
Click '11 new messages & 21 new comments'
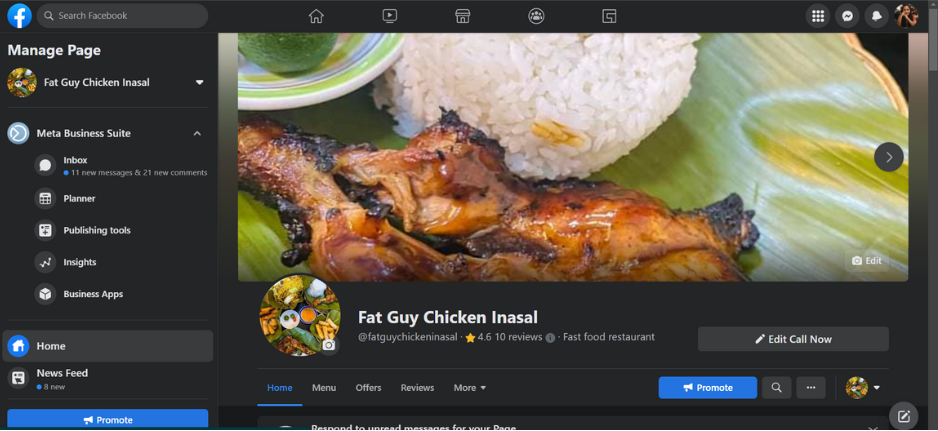[139, 173]
